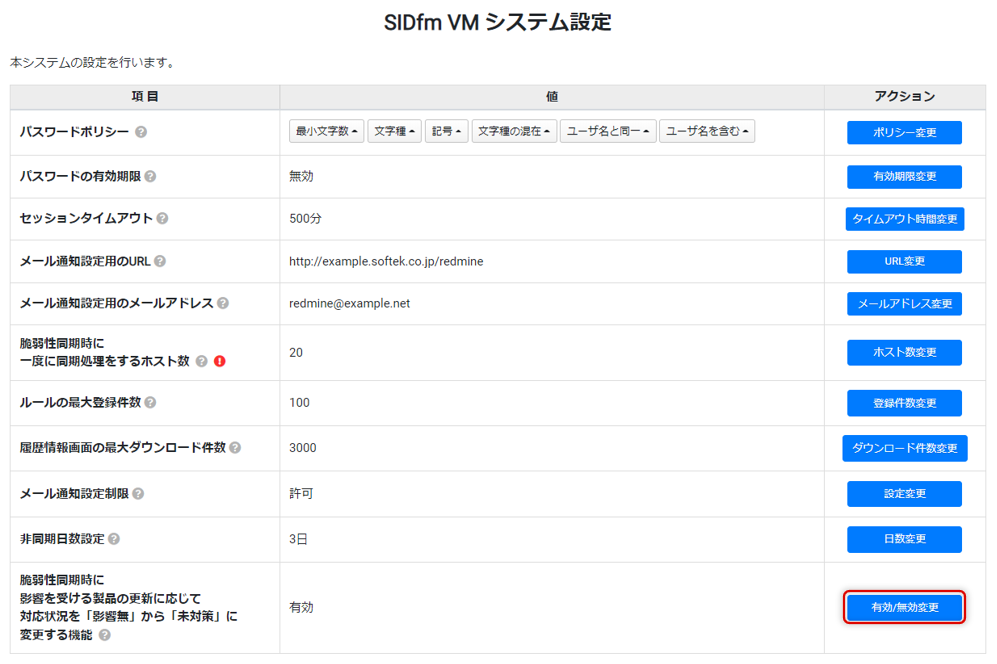Click help icon beside 非同期日数設定
This screenshot has width=997, height=664.
114,539
